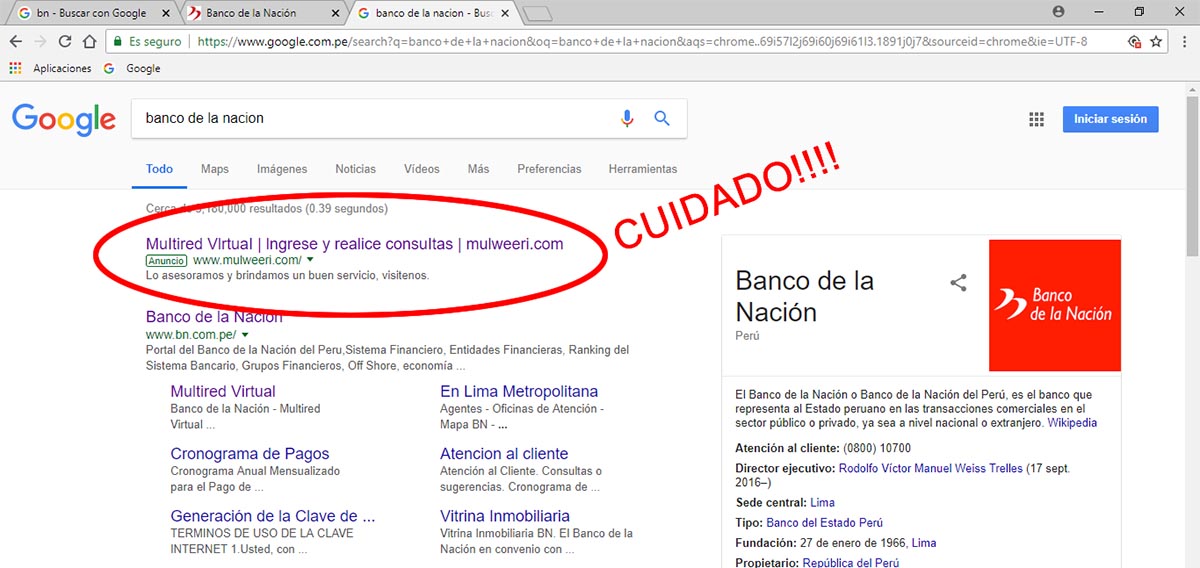
Task: Open Google bookmark in bookmarks bar
Action: (131, 68)
